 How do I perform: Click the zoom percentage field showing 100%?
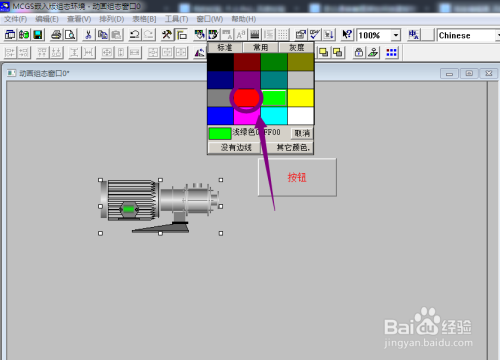click(x=373, y=35)
